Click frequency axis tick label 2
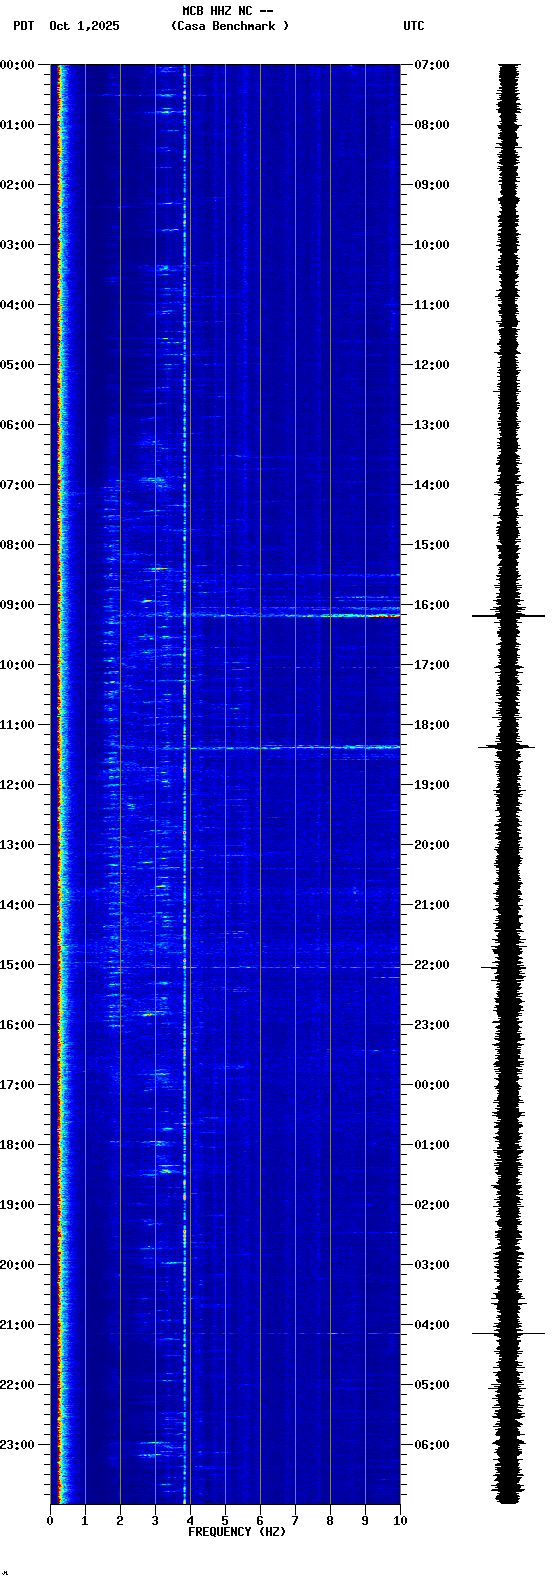This screenshot has width=552, height=1584. [120, 1521]
